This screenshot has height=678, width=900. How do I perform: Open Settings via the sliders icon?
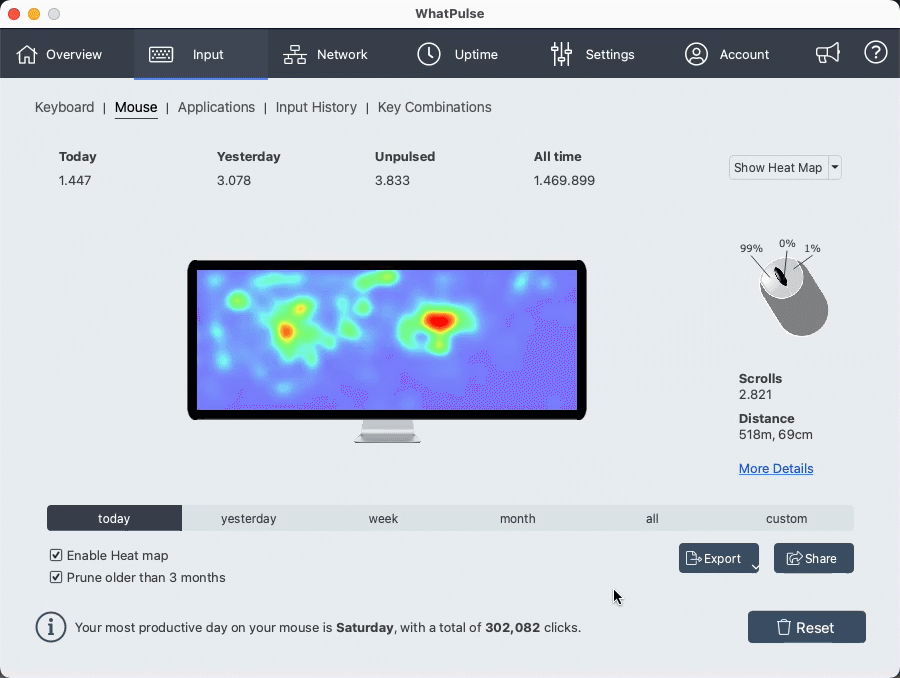pyautogui.click(x=562, y=54)
